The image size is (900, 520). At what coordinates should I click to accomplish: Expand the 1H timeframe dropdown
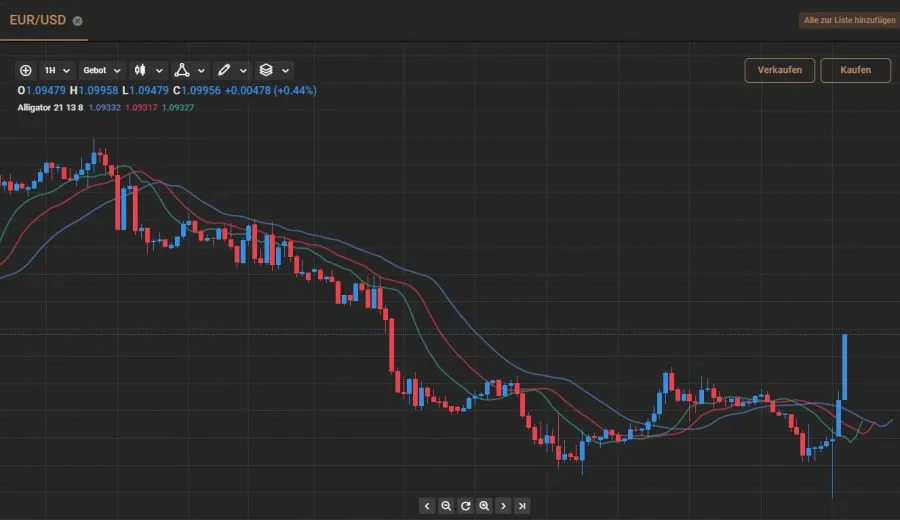(x=57, y=70)
